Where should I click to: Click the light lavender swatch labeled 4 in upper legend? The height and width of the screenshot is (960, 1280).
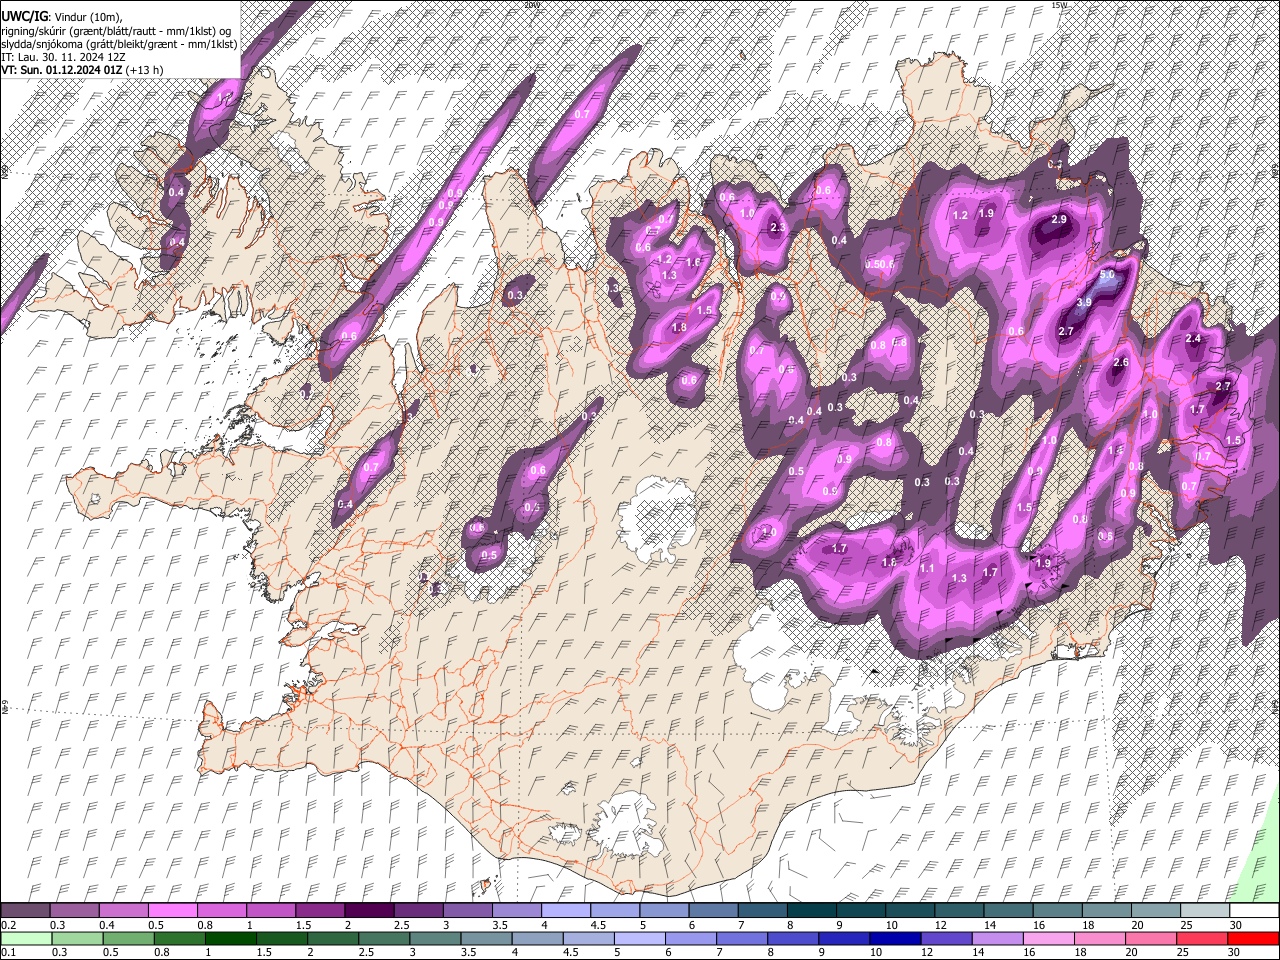tap(565, 911)
